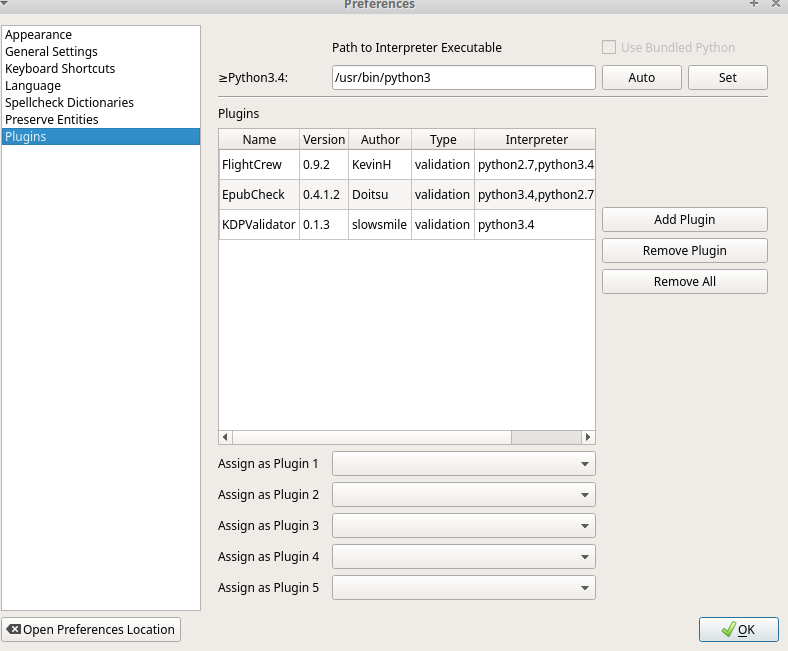
Task: Click the right arrow of the table scrollbar
Action: pyautogui.click(x=588, y=437)
